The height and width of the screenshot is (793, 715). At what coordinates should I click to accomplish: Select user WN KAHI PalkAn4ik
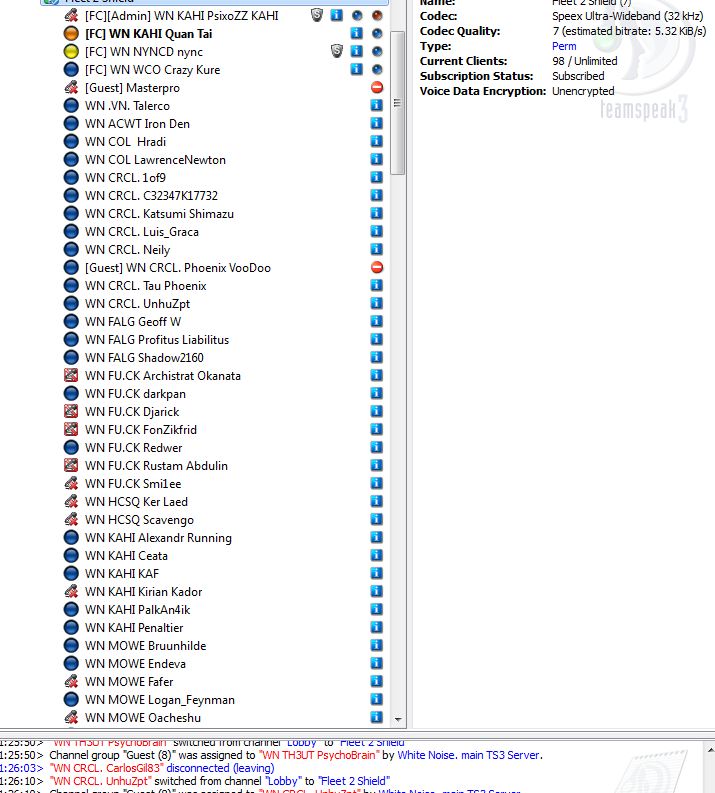tap(138, 609)
